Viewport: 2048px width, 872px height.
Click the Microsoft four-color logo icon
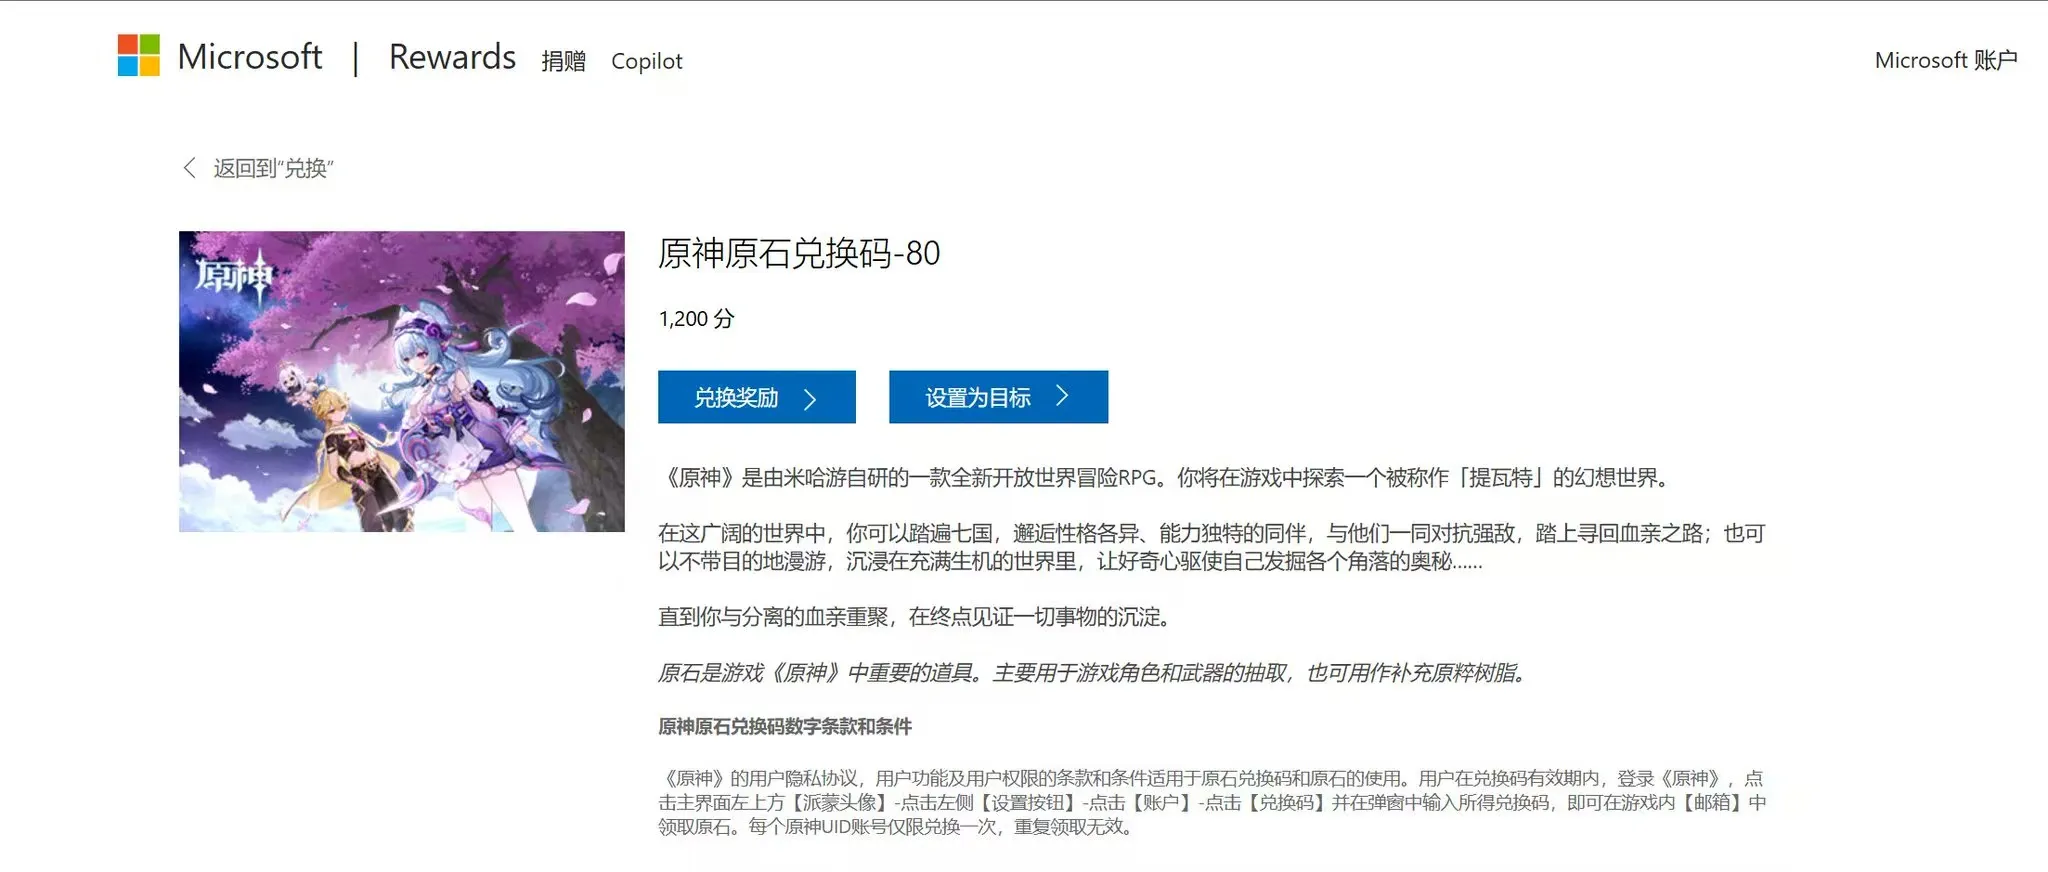[x=138, y=56]
